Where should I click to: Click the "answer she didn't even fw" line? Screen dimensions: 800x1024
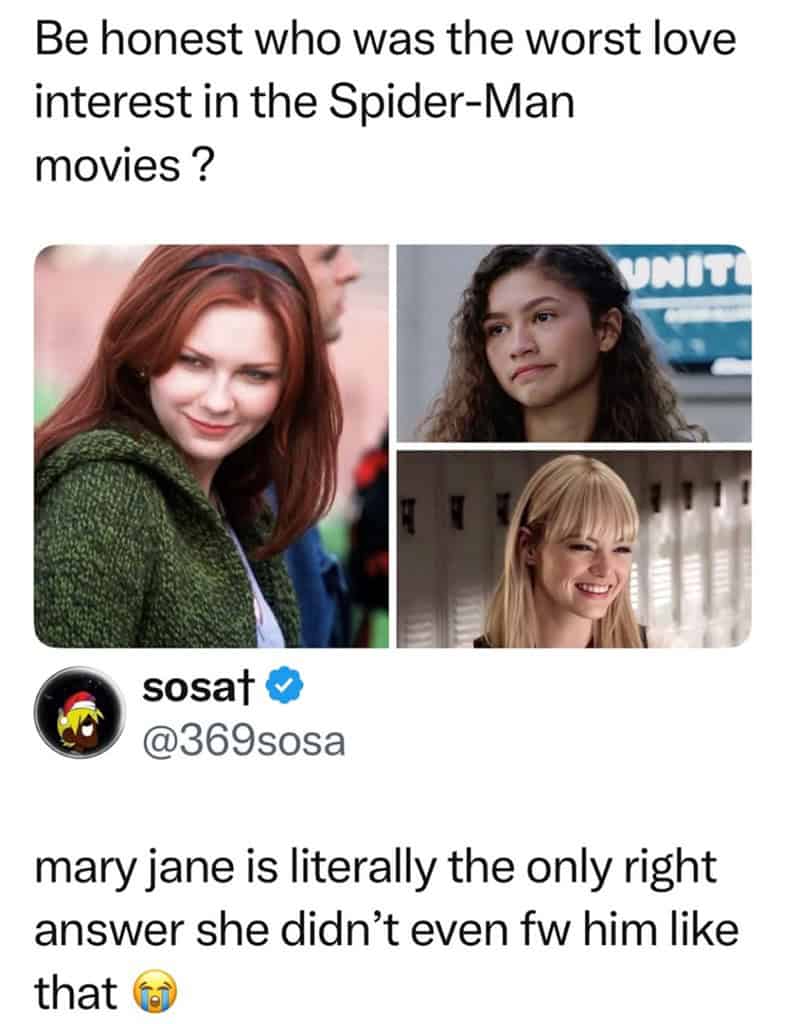pyautogui.click(x=306, y=930)
